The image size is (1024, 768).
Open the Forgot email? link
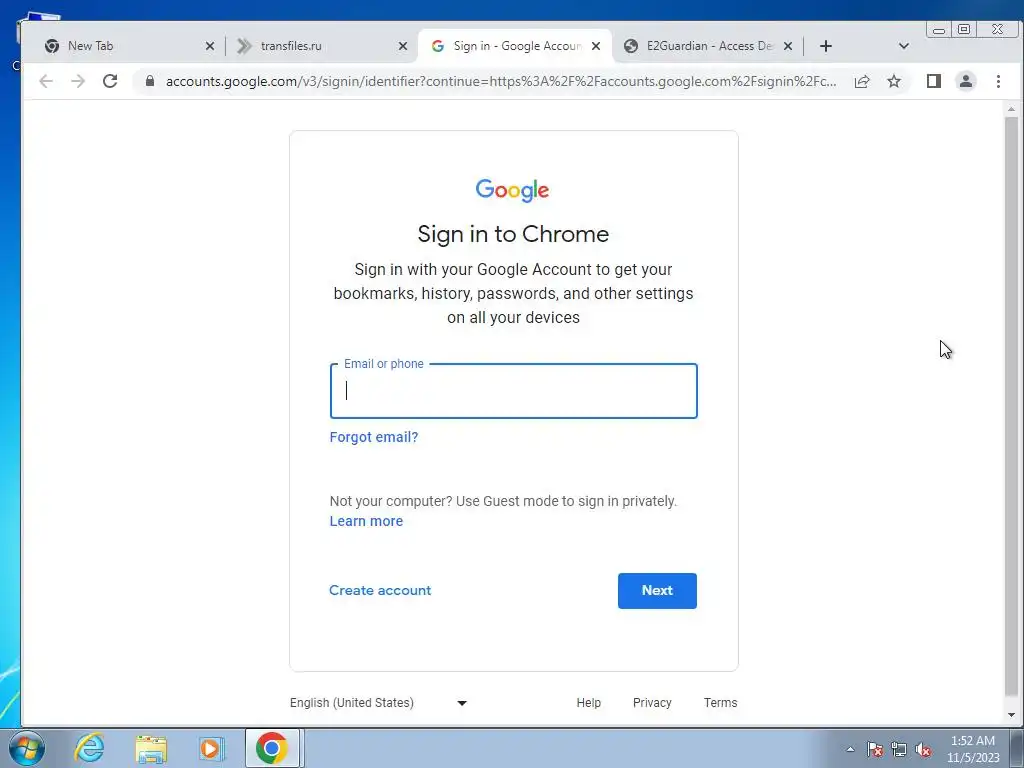pos(374,437)
